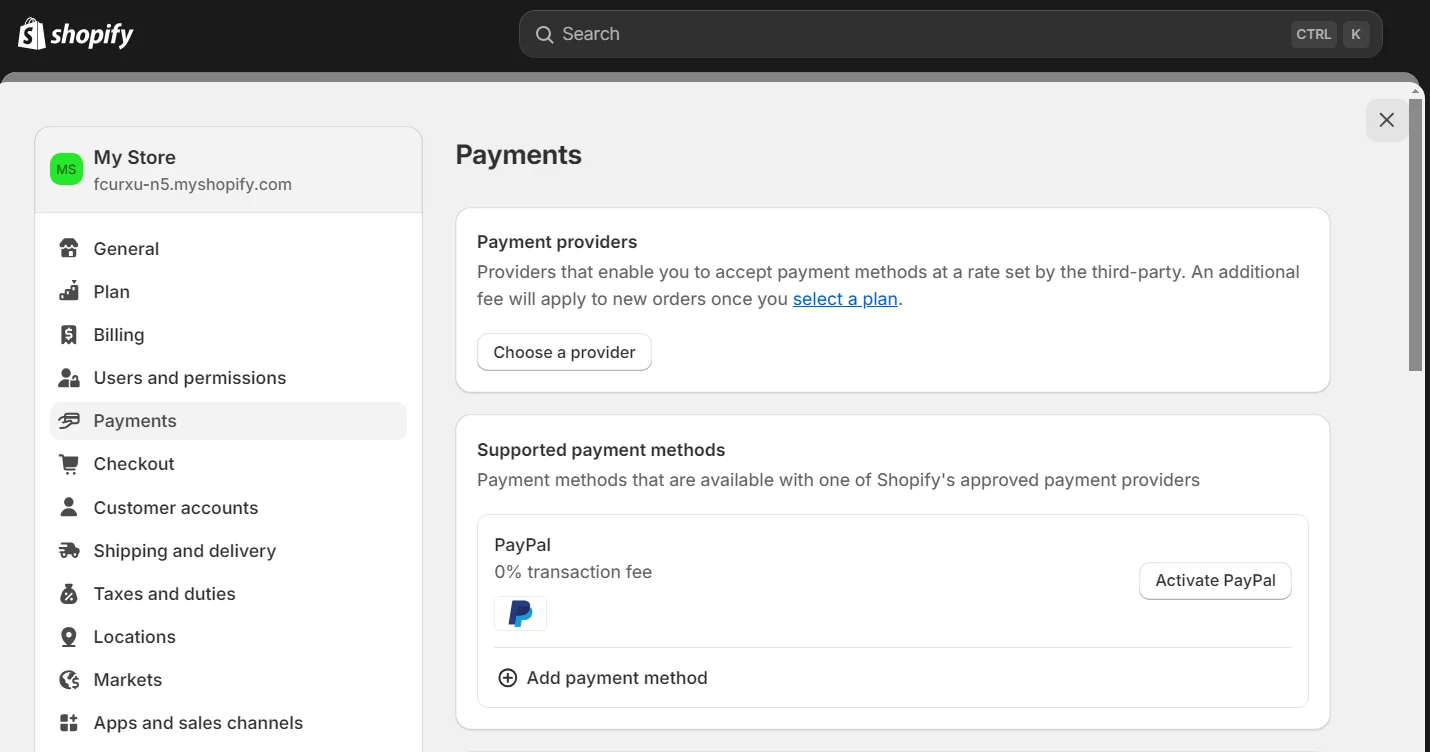Screen dimensions: 1430x752
Task: Click Activate PayPal button
Action: 1215,581
